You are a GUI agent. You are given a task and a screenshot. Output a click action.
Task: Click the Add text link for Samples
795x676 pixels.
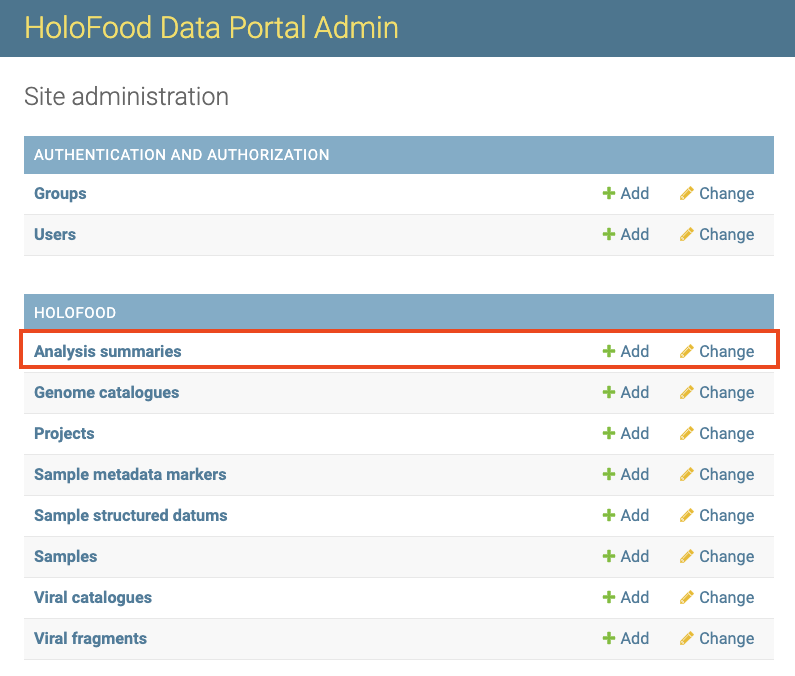635,556
